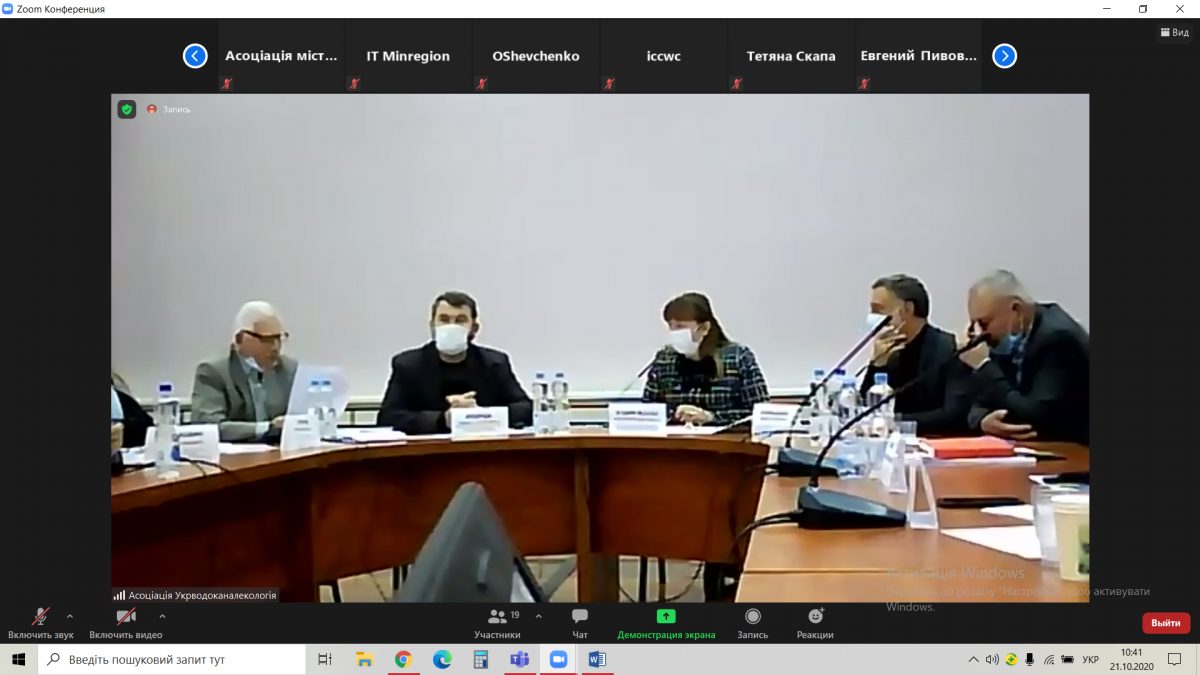
Task: Click the red Выйти leave button
Action: 1166,623
